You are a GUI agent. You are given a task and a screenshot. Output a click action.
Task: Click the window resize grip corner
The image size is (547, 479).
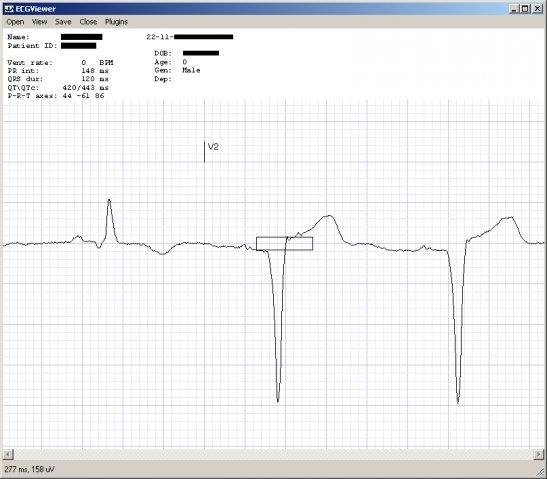coord(541,474)
